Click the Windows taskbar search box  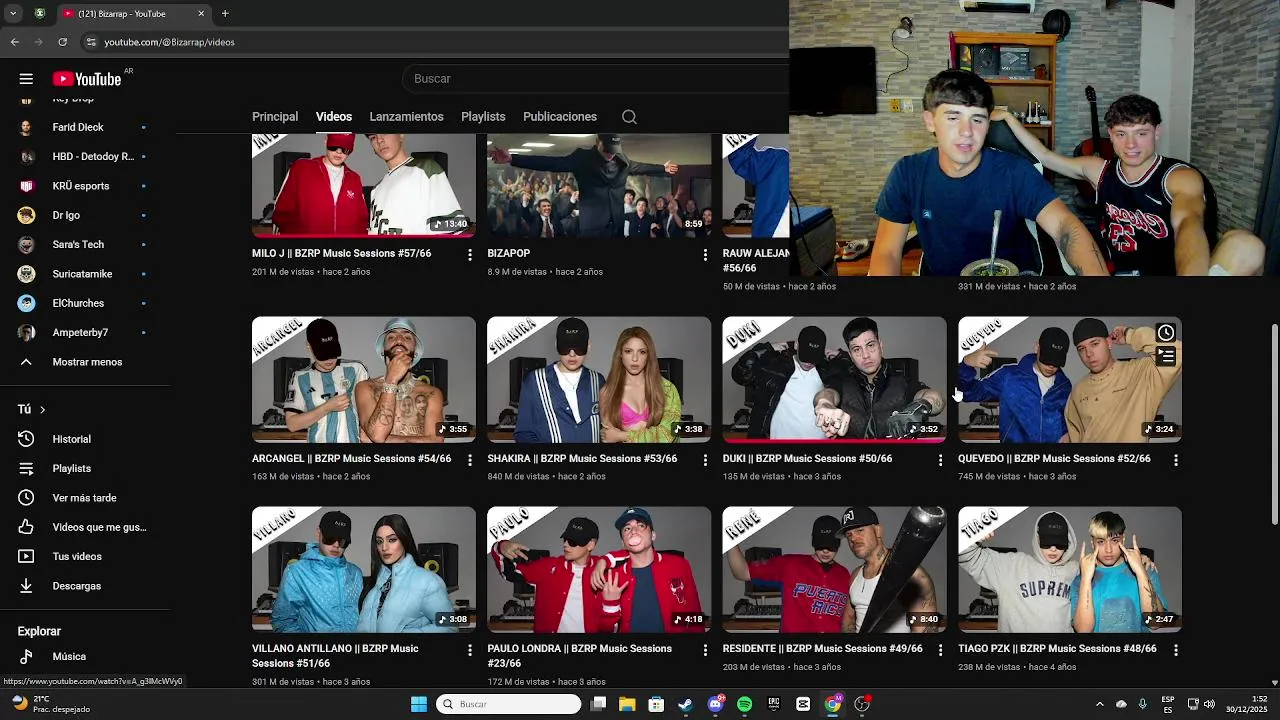509,704
